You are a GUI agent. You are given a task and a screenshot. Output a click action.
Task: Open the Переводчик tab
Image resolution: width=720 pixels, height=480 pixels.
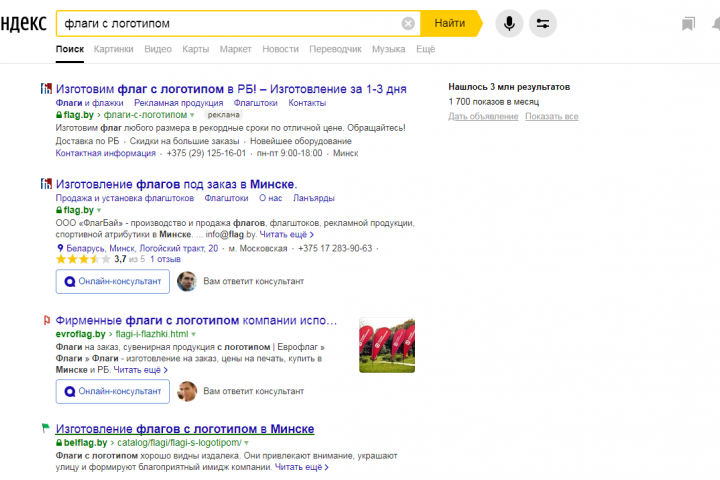(x=335, y=49)
